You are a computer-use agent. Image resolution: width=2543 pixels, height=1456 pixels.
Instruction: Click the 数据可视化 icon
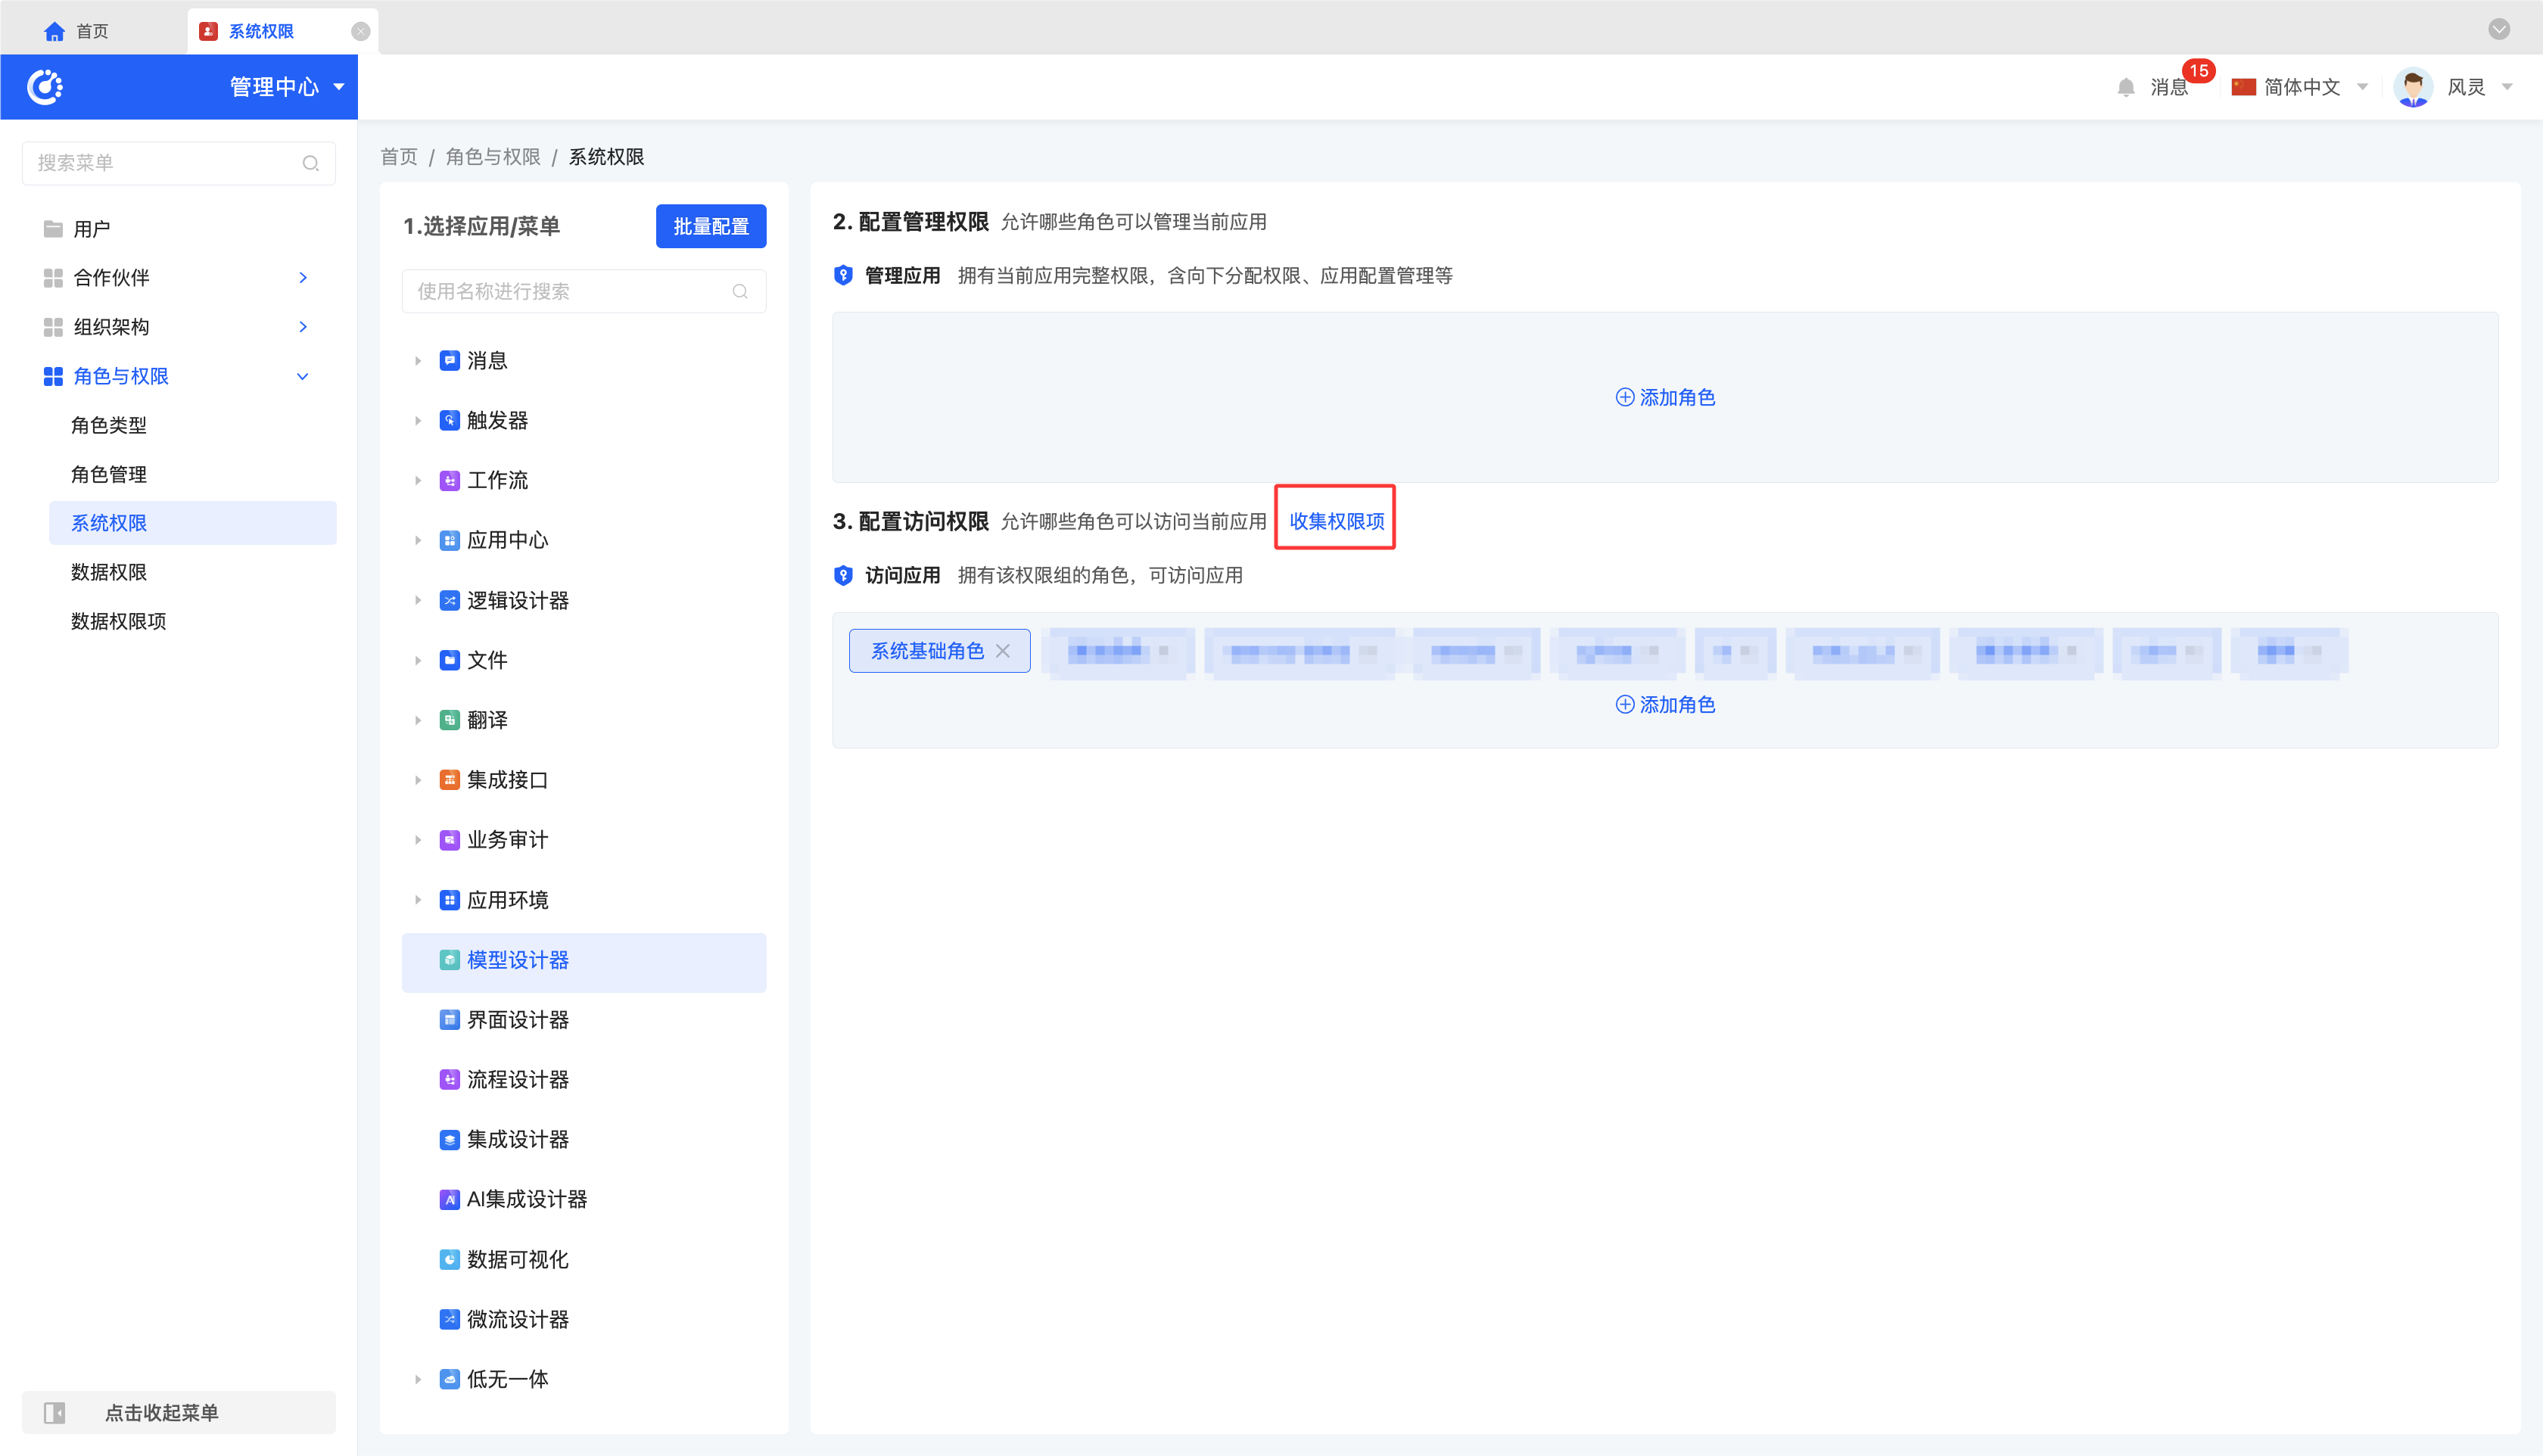[x=450, y=1259]
